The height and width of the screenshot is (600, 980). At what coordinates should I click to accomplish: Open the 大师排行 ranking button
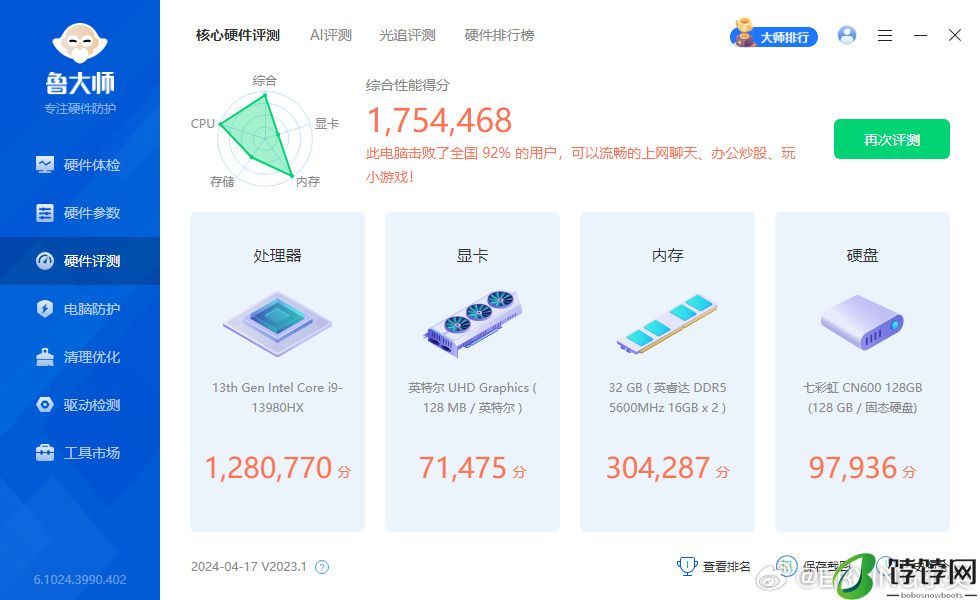774,36
